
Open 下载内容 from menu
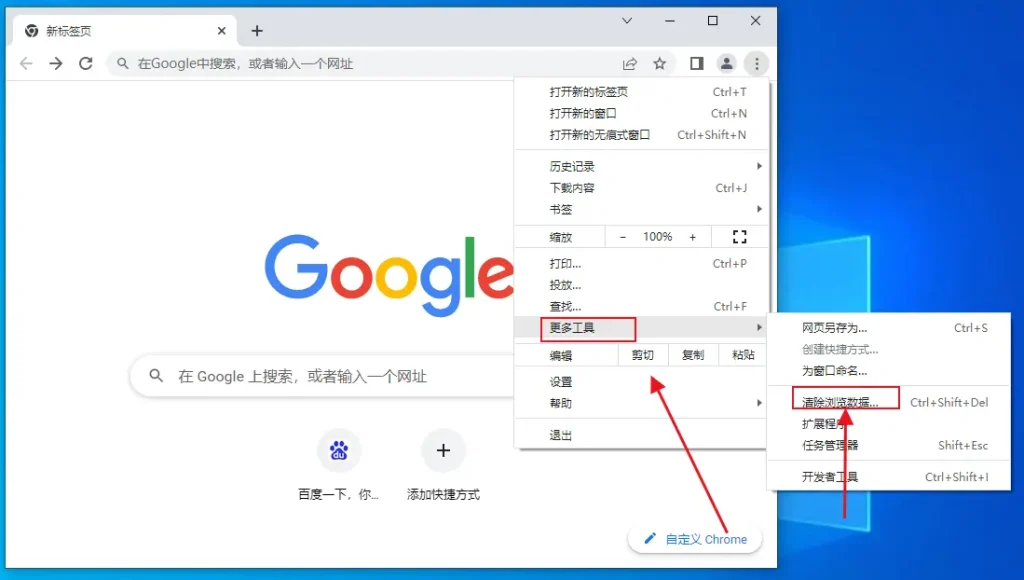(641, 188)
